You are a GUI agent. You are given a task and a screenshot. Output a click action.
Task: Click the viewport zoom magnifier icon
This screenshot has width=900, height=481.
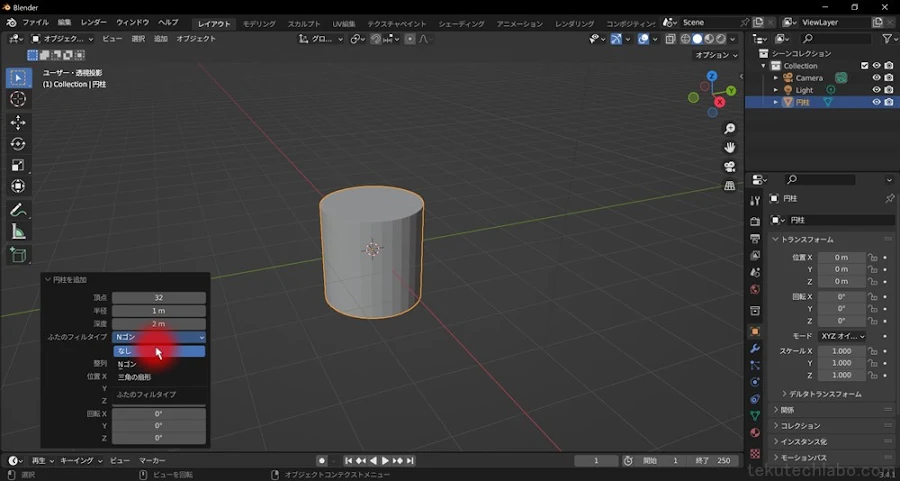point(730,129)
